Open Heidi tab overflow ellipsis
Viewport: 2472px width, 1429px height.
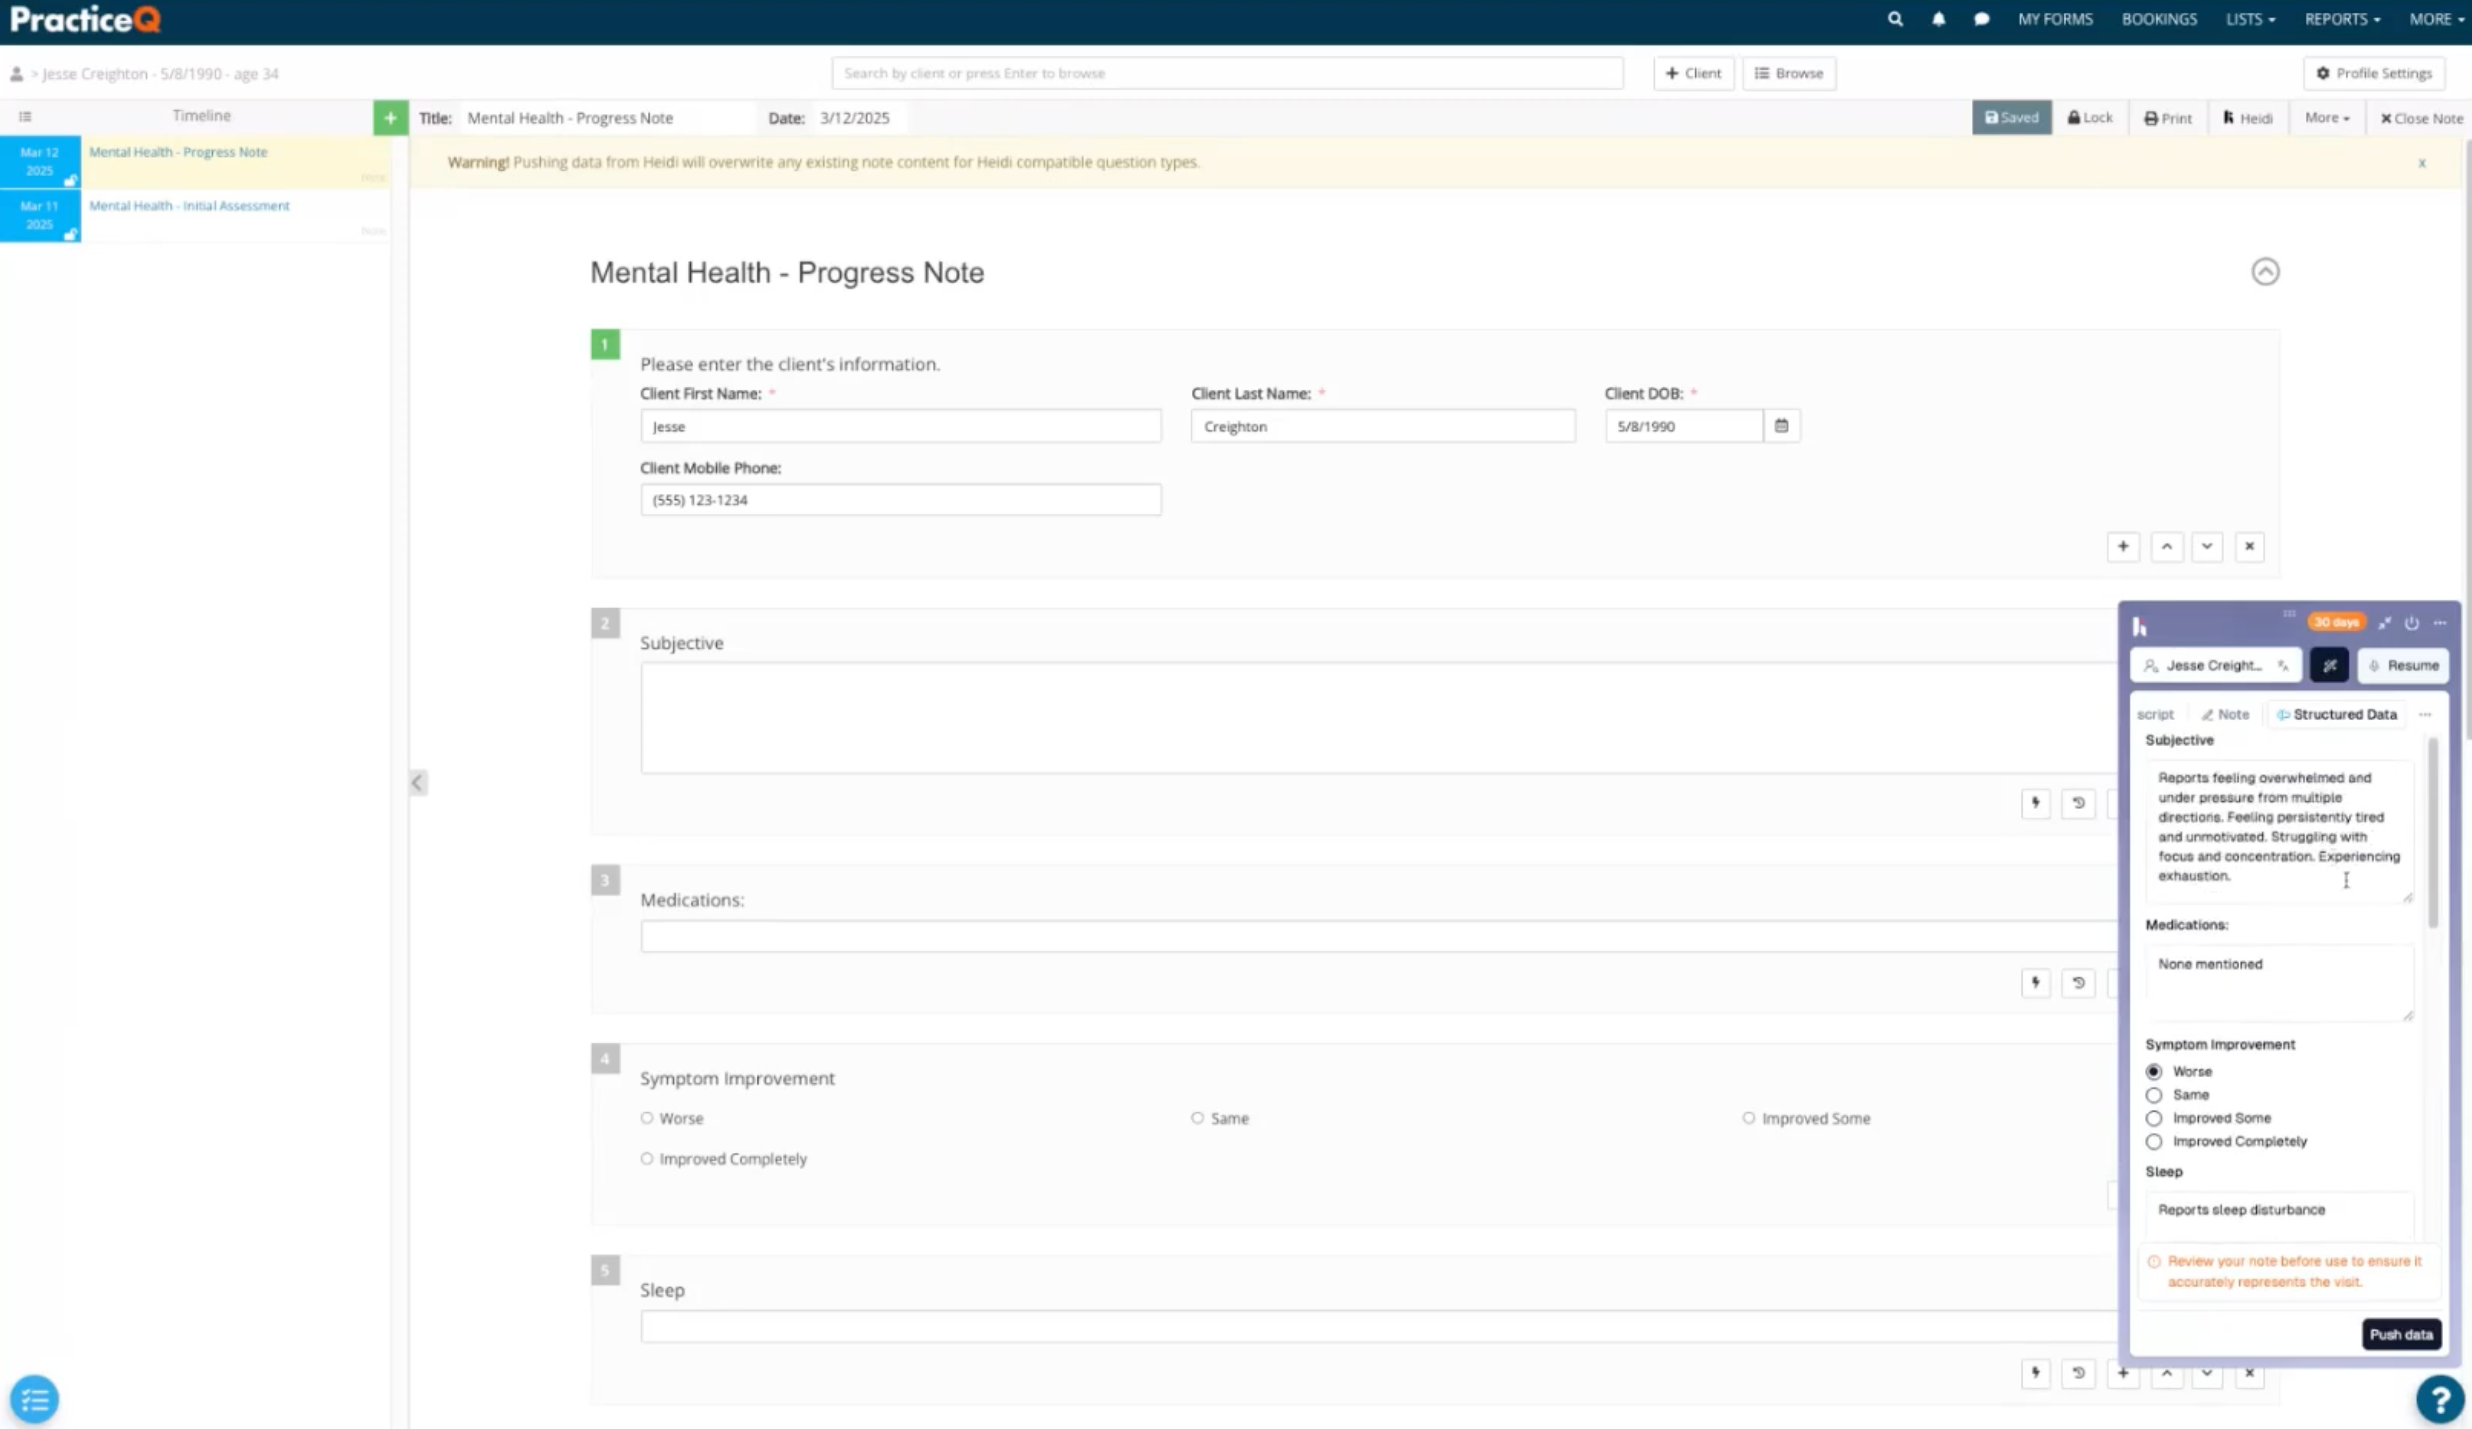click(2424, 714)
